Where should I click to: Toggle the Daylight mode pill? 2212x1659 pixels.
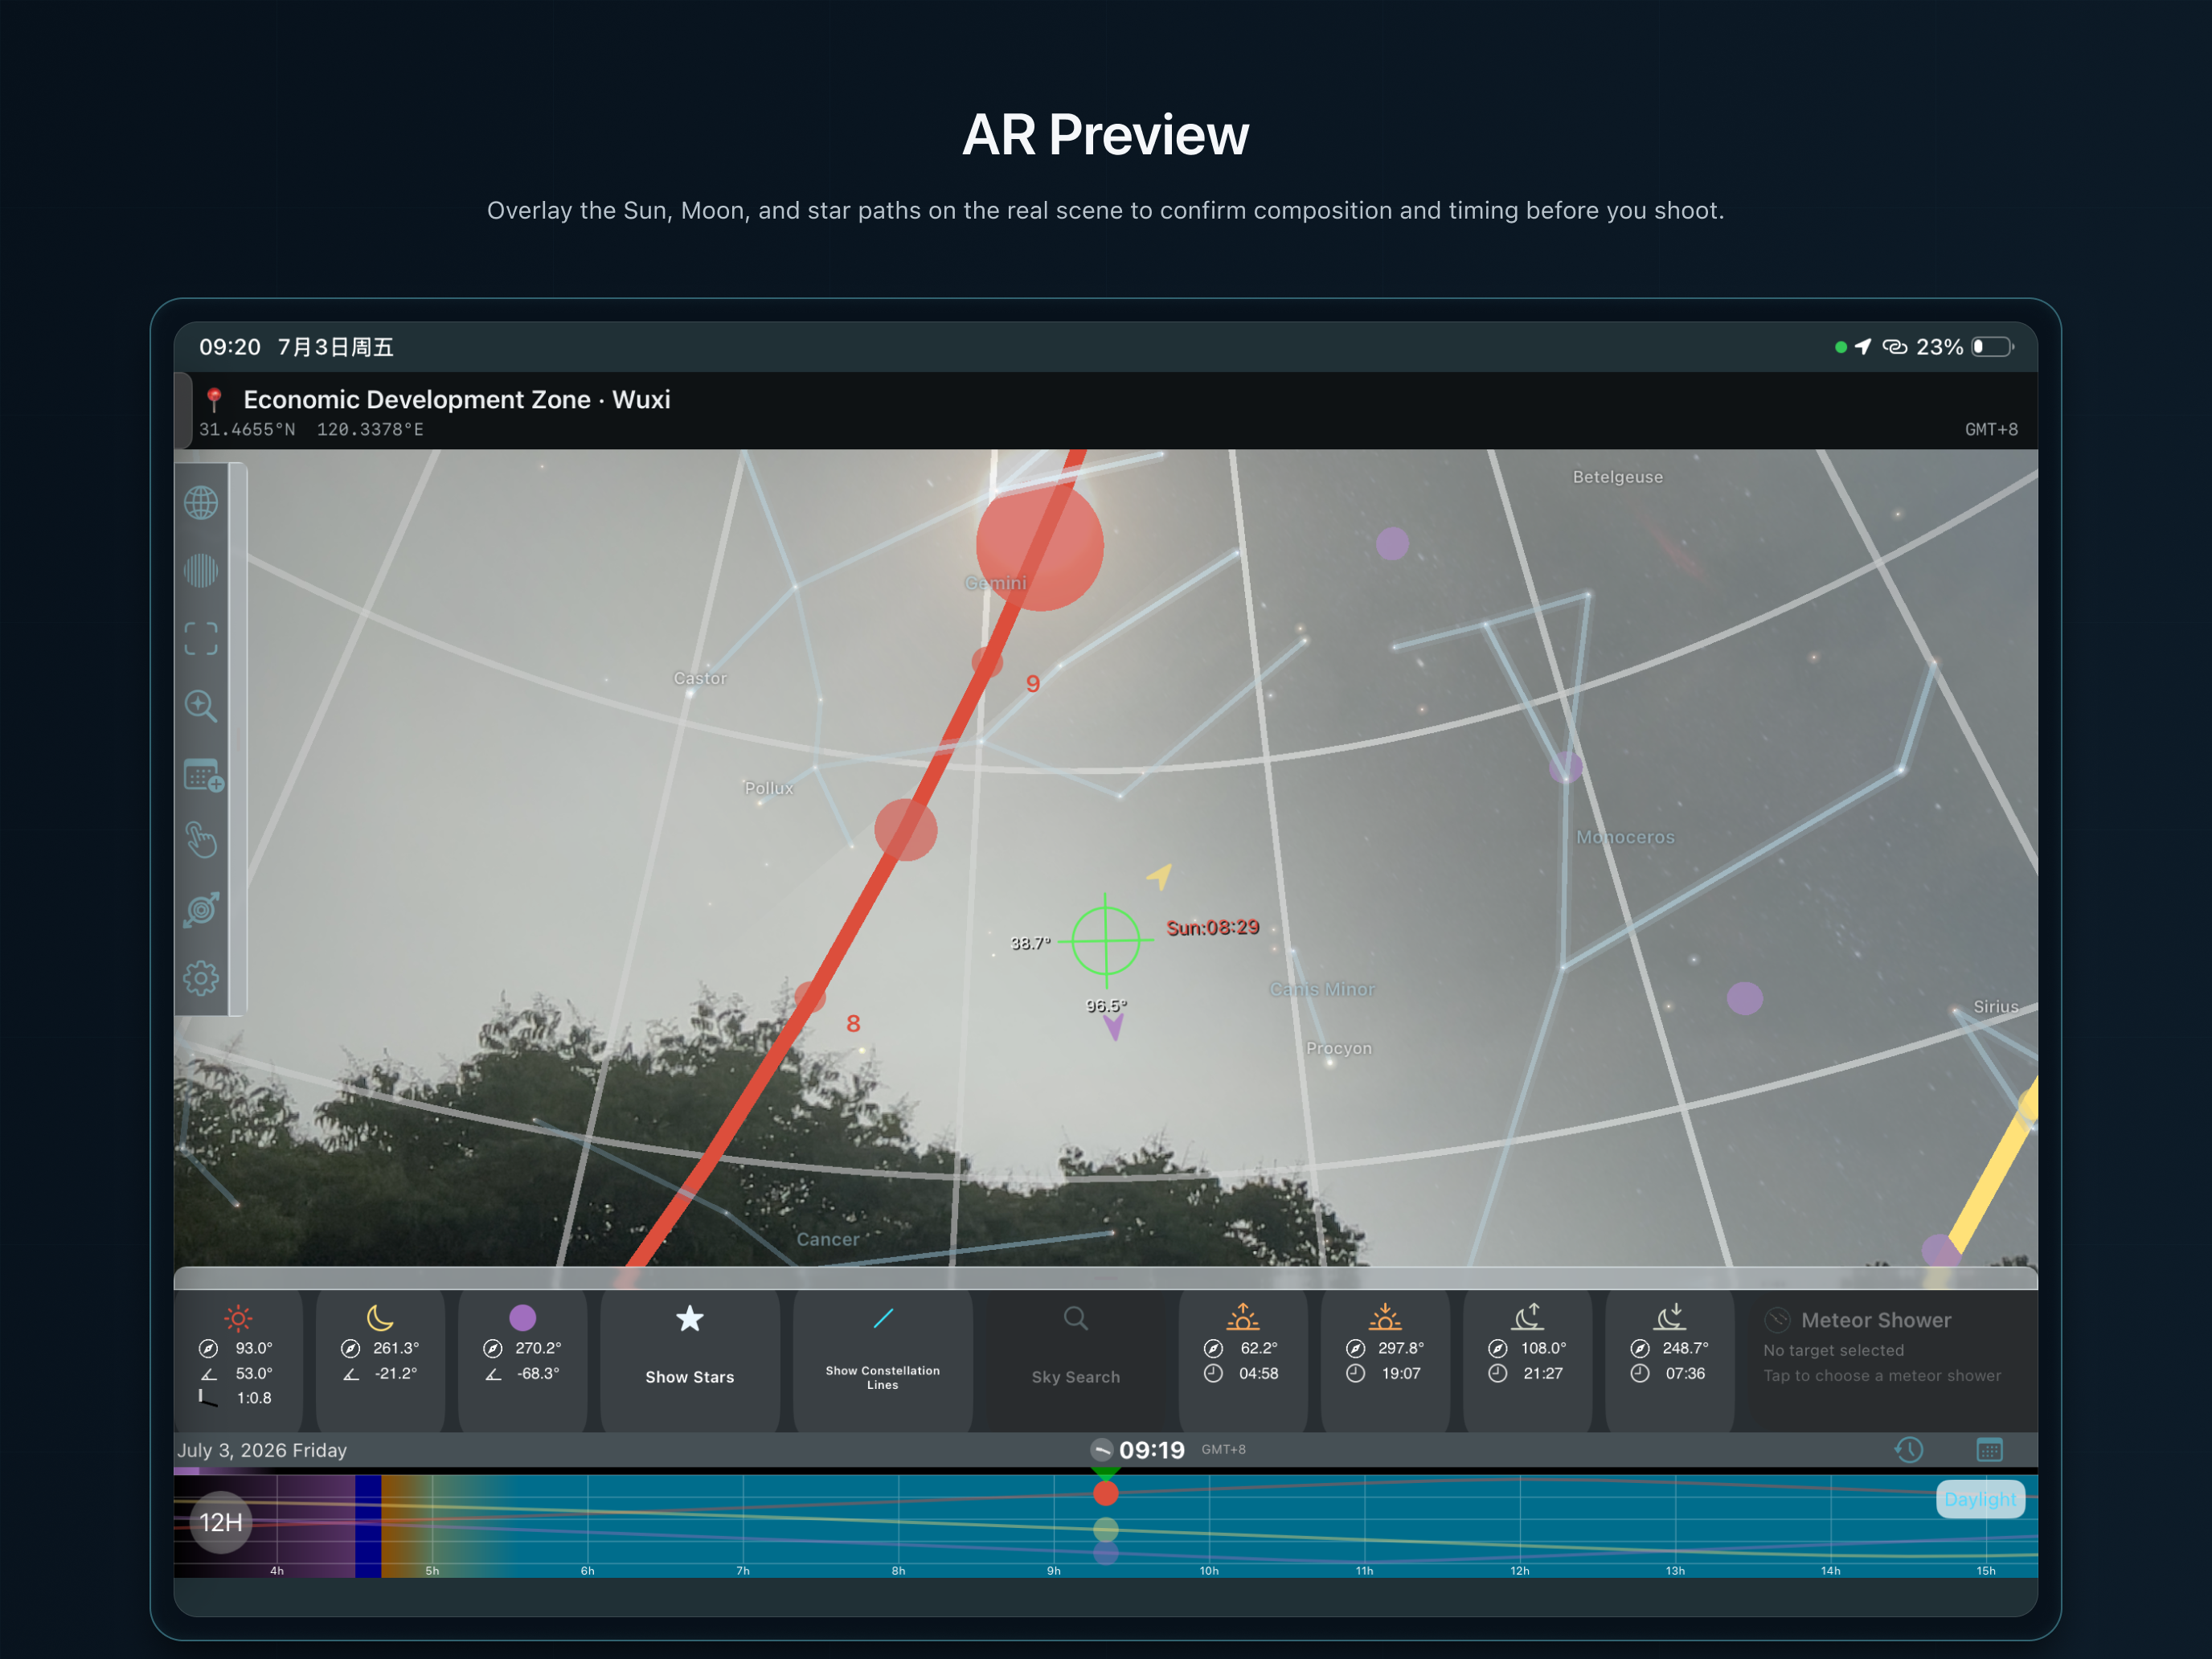pyautogui.click(x=1980, y=1499)
